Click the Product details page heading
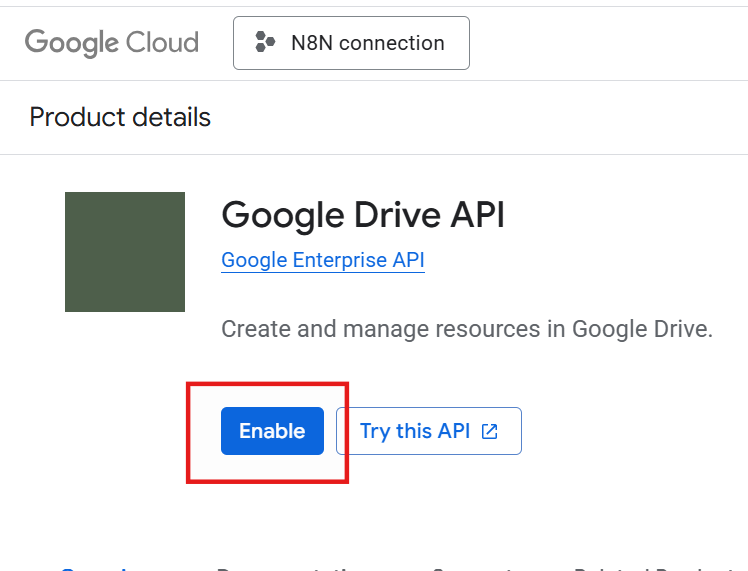The width and height of the screenshot is (748, 571). pyautogui.click(x=120, y=117)
